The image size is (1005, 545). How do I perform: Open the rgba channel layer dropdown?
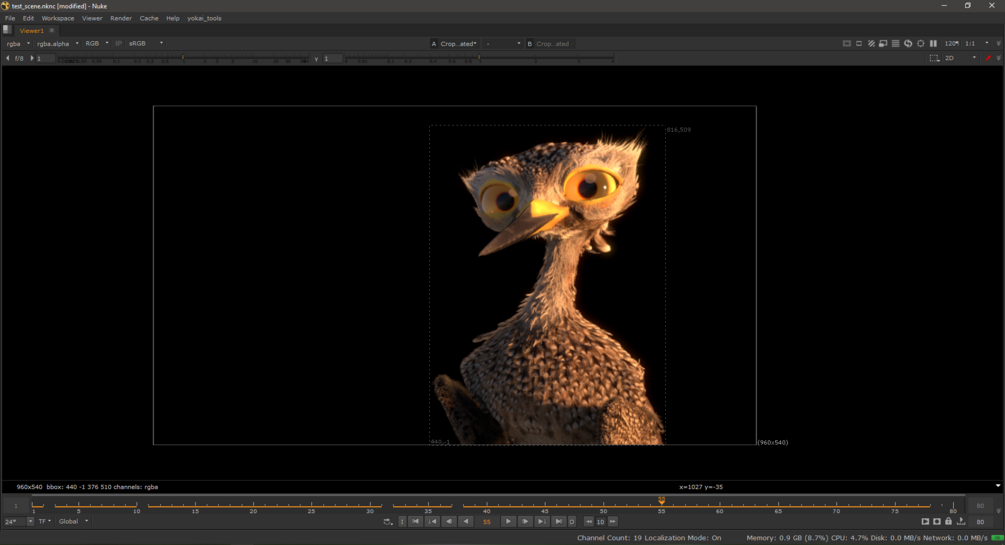[x=18, y=44]
